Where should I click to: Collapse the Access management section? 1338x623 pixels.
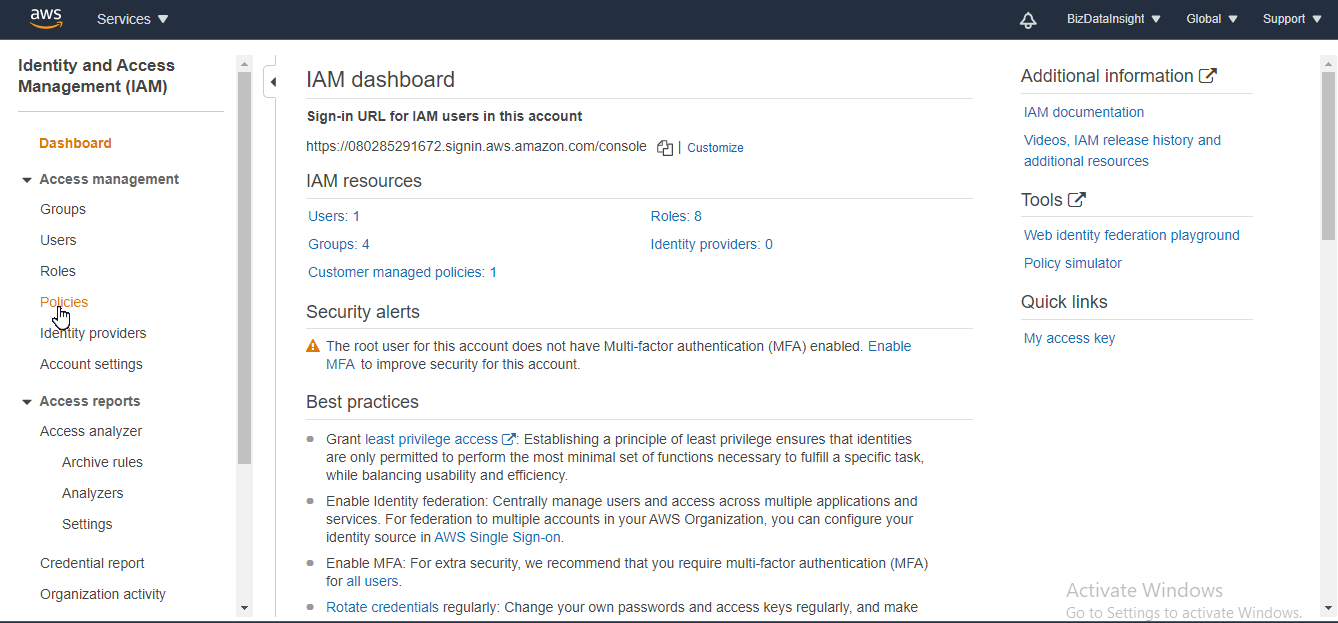click(26, 179)
